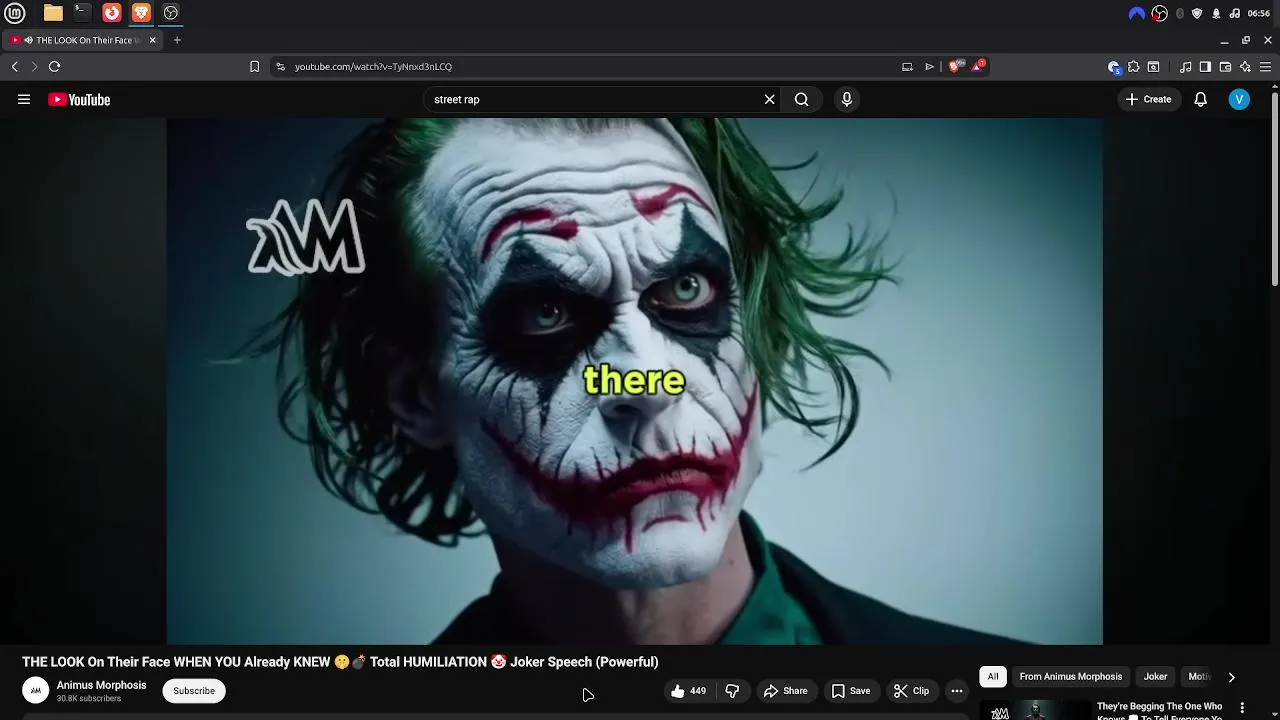Open the V account avatar menu
The image size is (1280, 720).
tap(1239, 100)
